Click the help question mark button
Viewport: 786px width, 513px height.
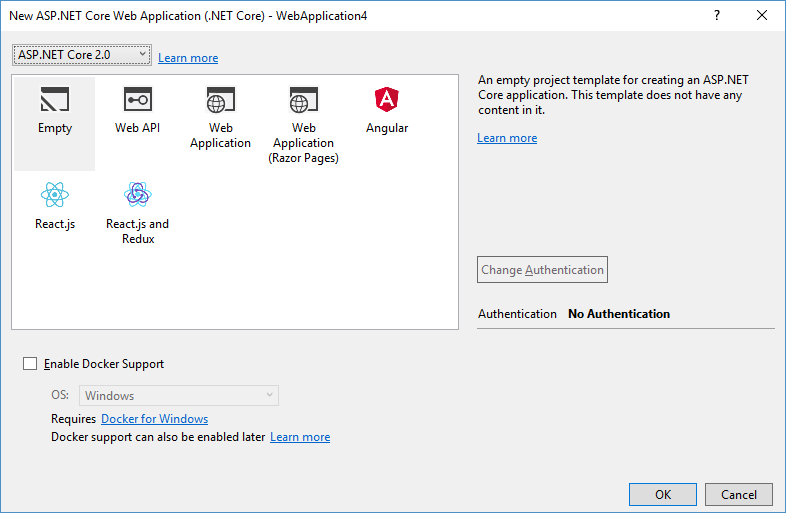(717, 16)
